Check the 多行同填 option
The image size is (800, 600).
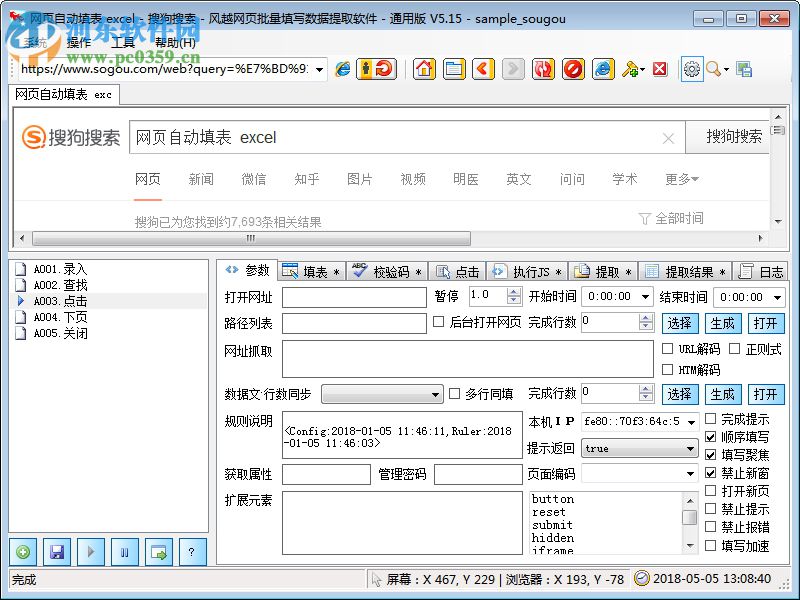pyautogui.click(x=456, y=393)
